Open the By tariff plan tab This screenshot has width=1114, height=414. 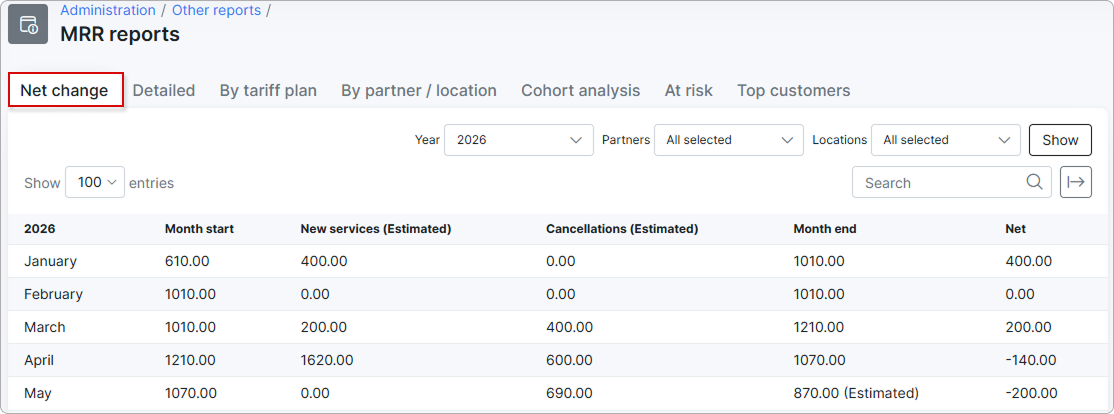[268, 90]
